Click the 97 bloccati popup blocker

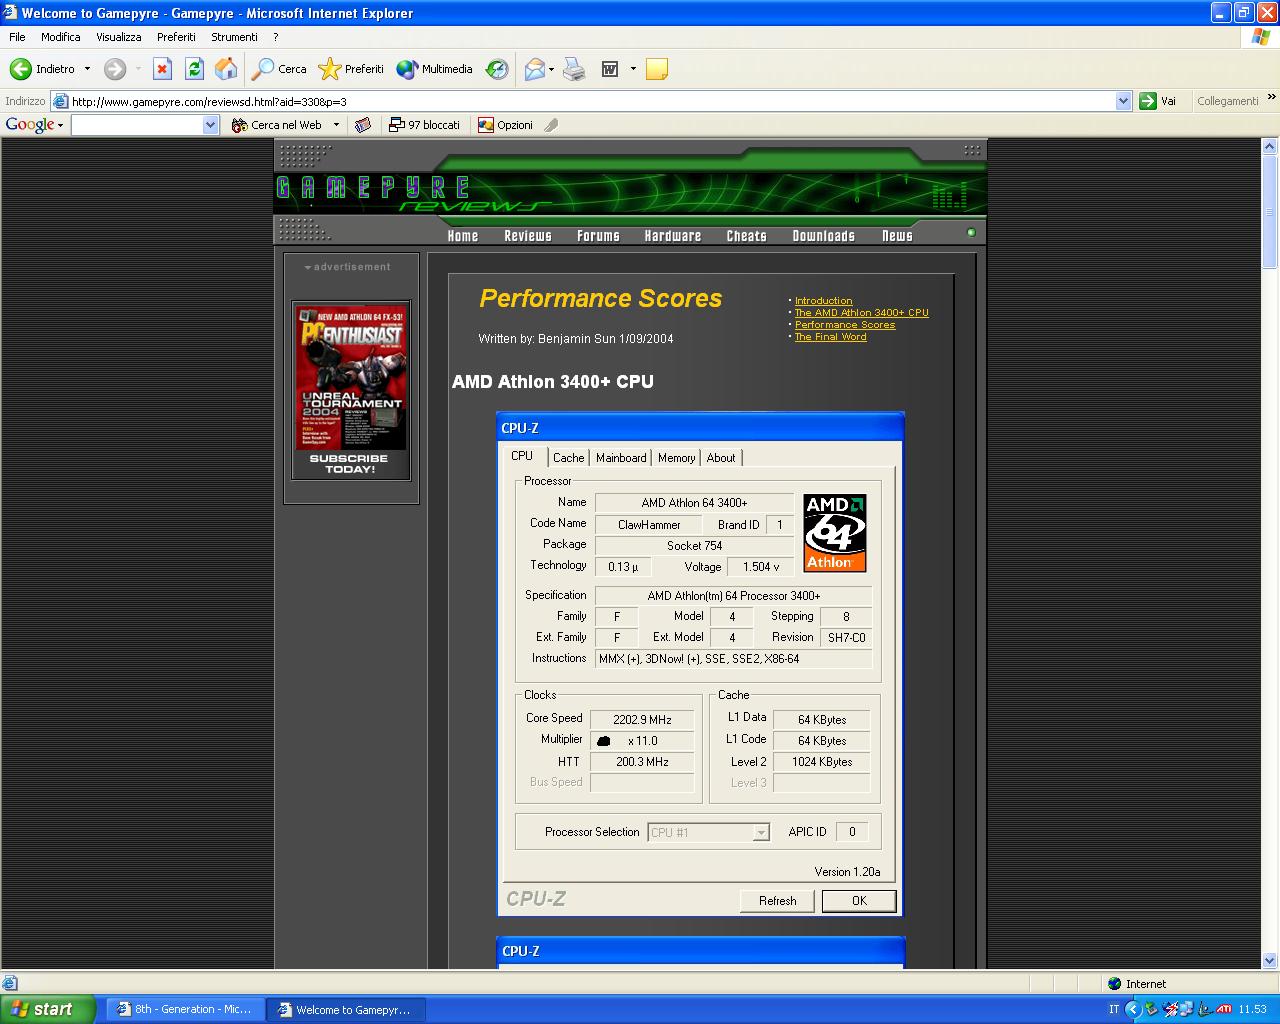coord(425,125)
